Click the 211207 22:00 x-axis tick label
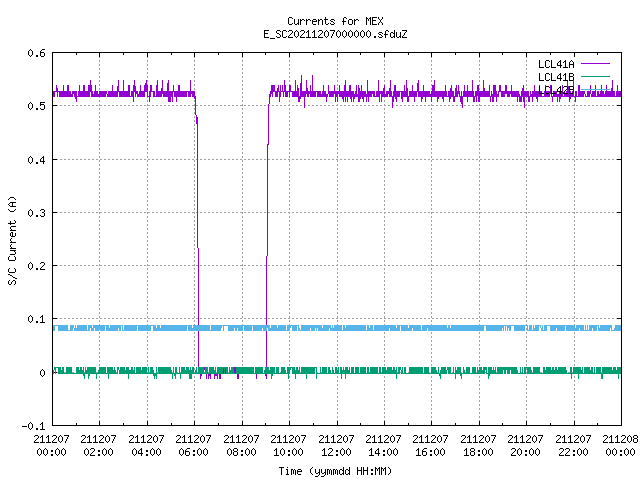This screenshot has width=640, height=480. point(573,445)
